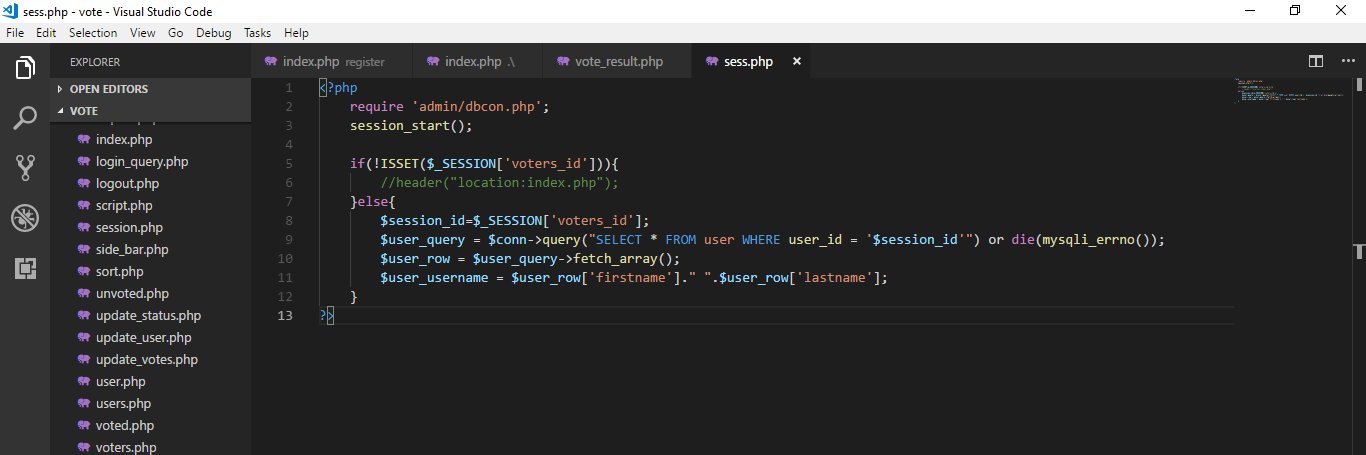Open script.php in the explorer
The height and width of the screenshot is (455, 1366).
point(150,206)
